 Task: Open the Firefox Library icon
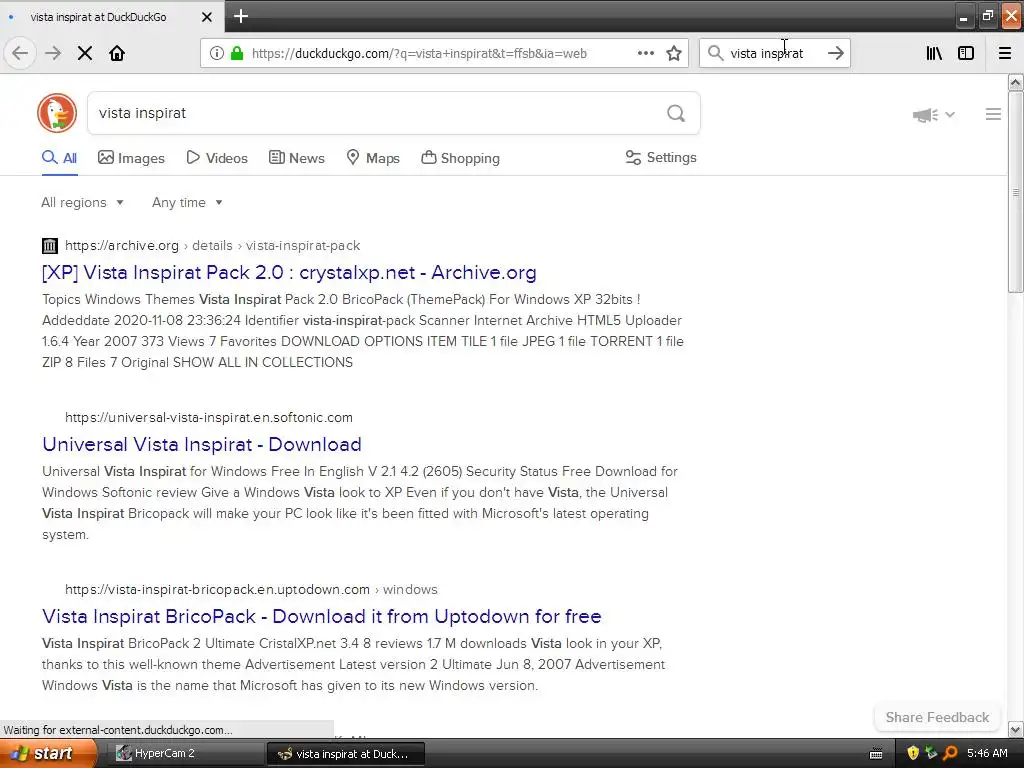coord(934,53)
